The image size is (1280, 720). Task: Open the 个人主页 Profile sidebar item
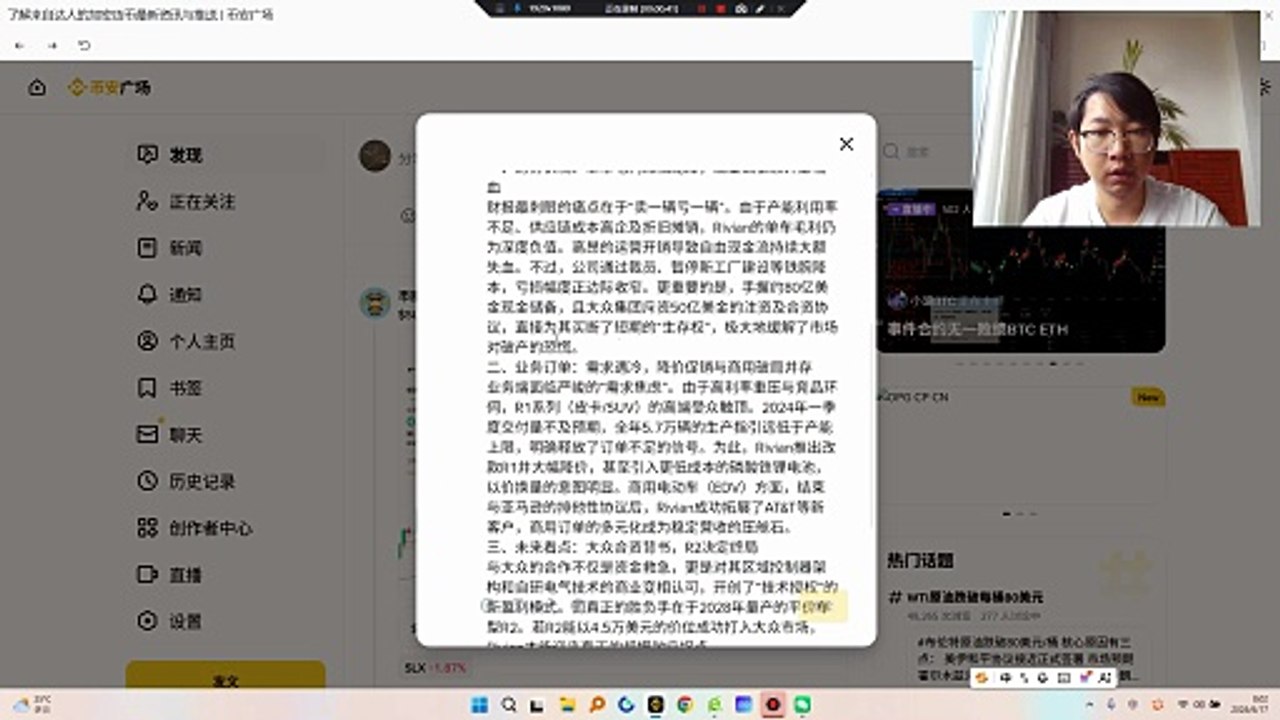click(227, 341)
